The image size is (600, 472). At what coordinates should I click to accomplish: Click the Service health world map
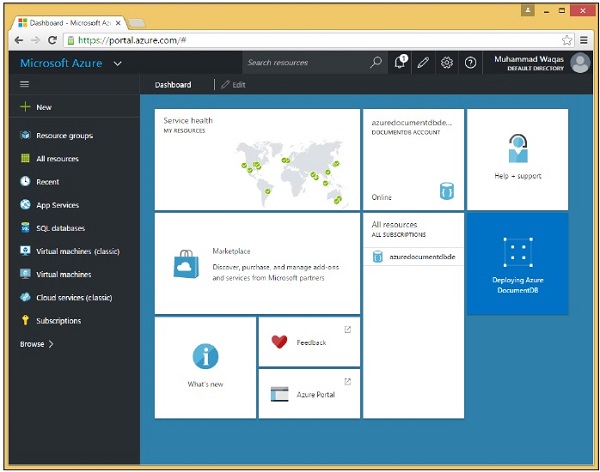point(292,173)
